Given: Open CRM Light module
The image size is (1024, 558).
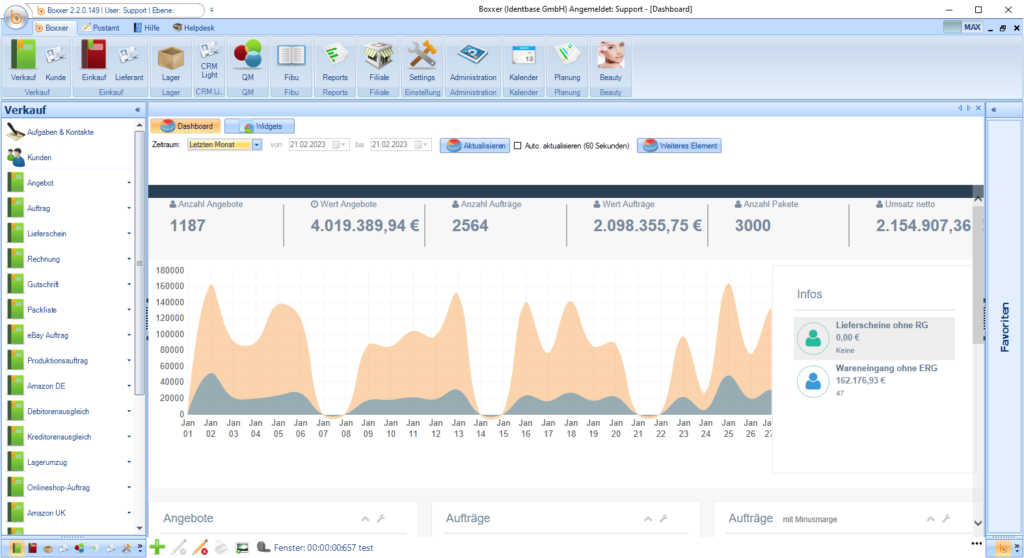Looking at the screenshot, I should coord(209,61).
